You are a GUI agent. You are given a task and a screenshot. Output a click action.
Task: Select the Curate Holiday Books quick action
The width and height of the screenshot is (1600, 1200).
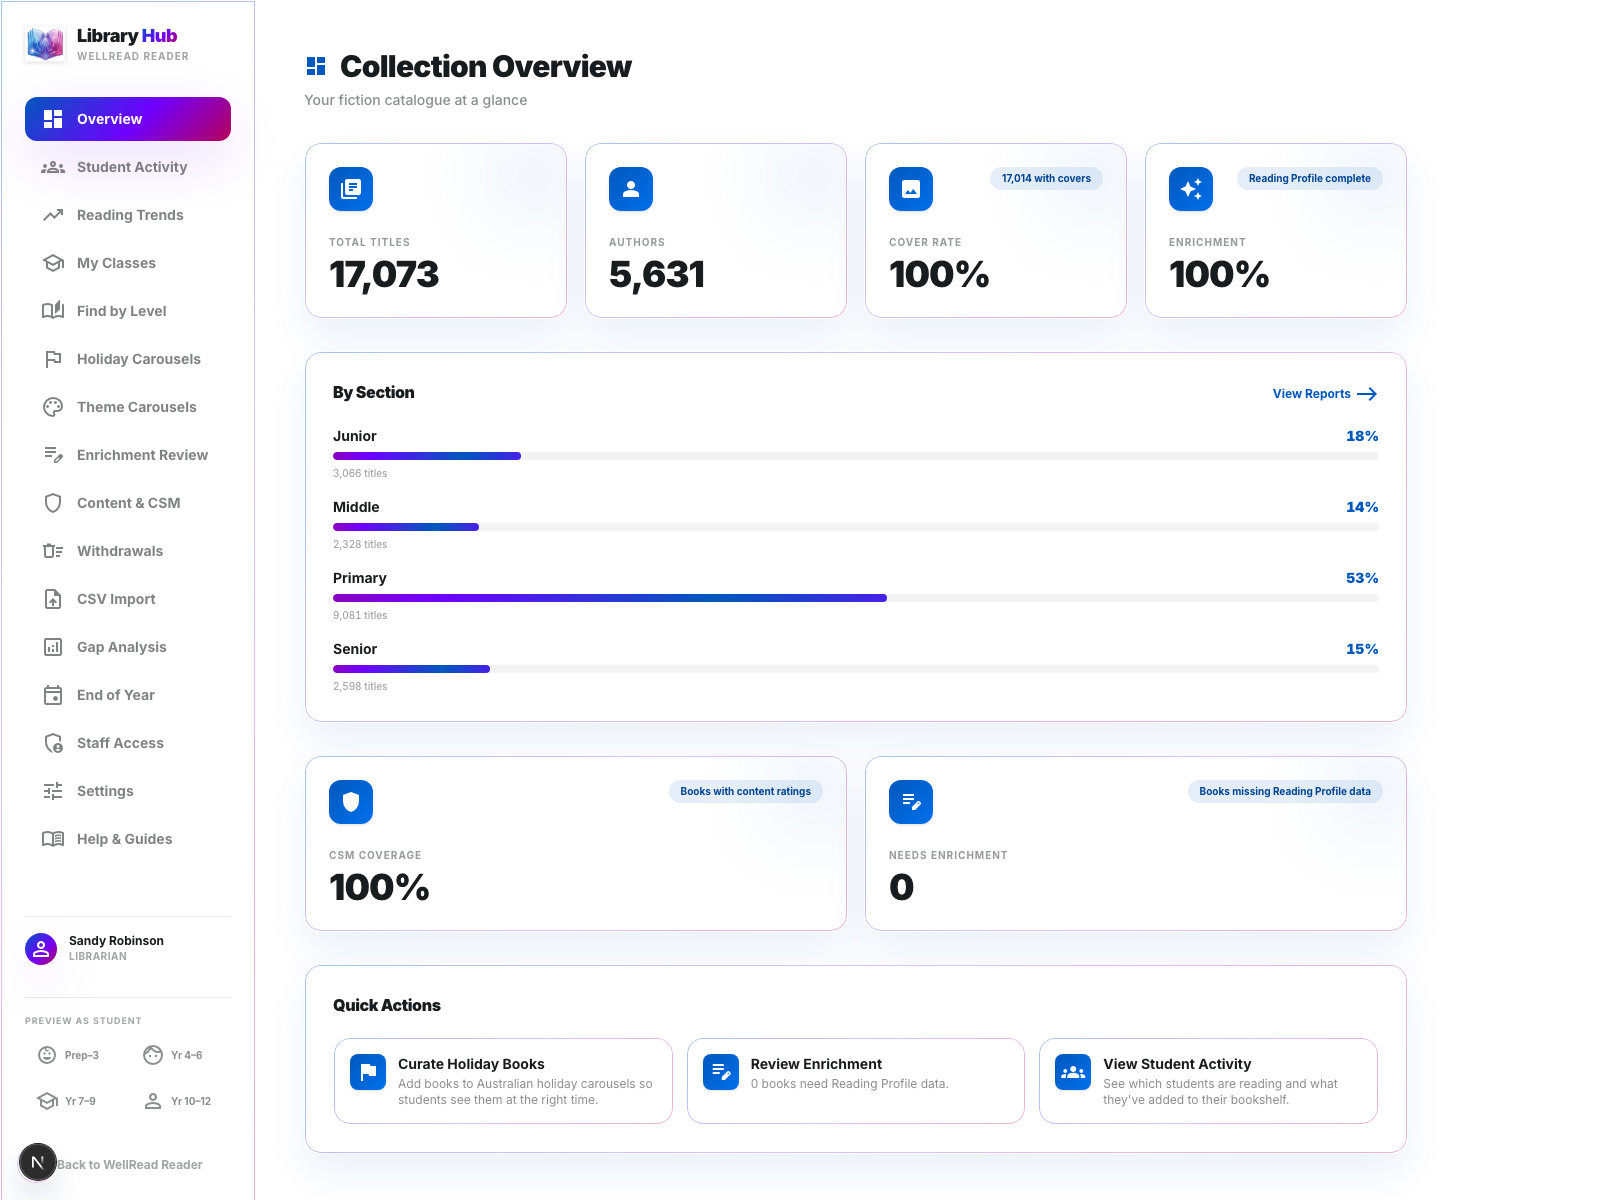[x=502, y=1080]
